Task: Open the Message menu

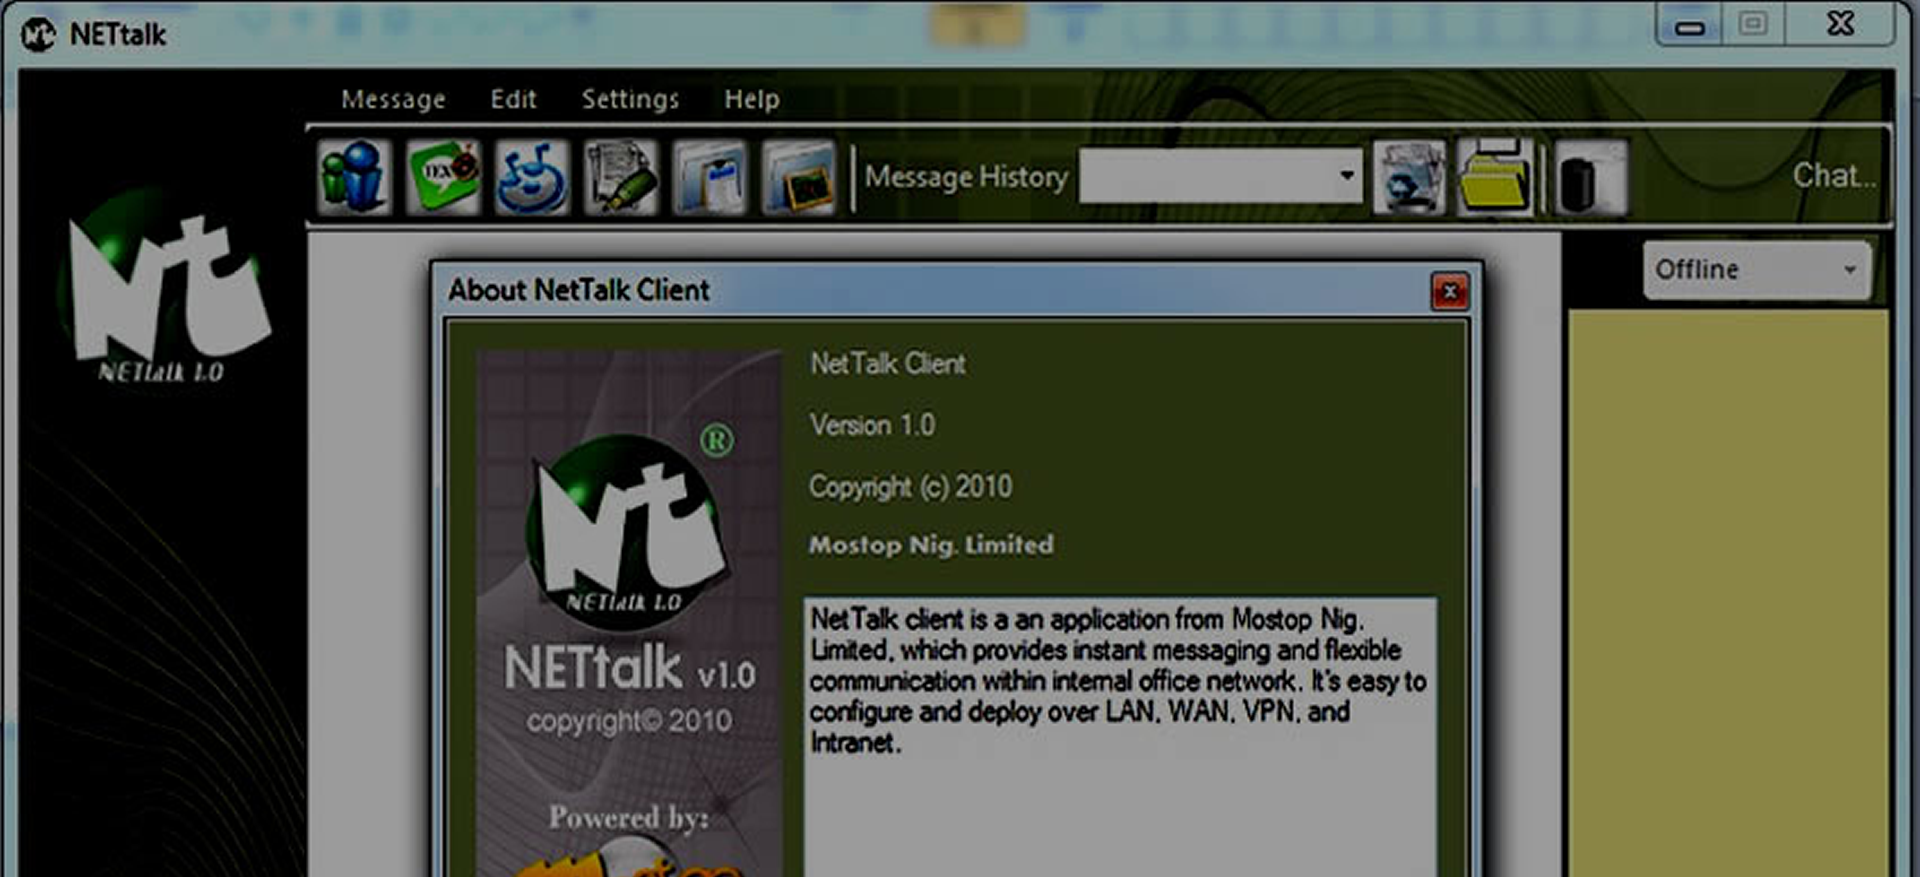Action: 393,99
